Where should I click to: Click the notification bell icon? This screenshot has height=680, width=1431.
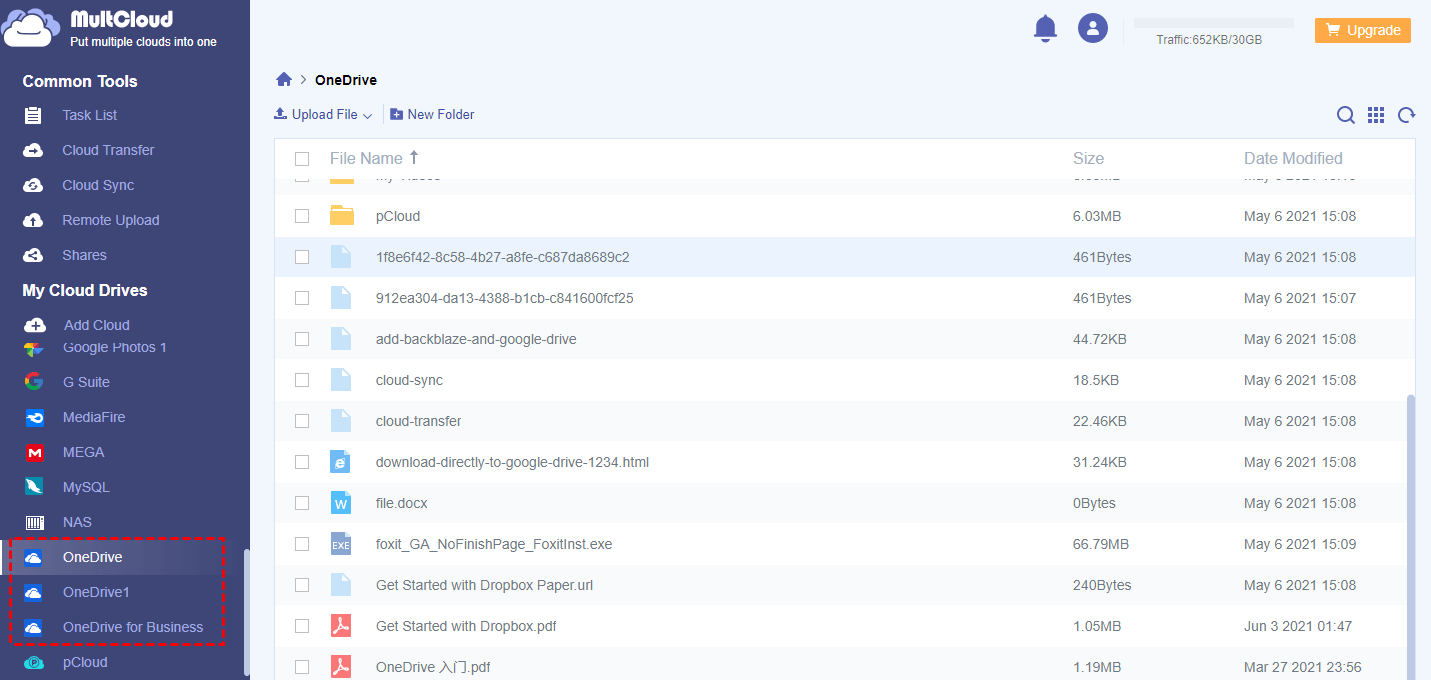click(x=1045, y=29)
